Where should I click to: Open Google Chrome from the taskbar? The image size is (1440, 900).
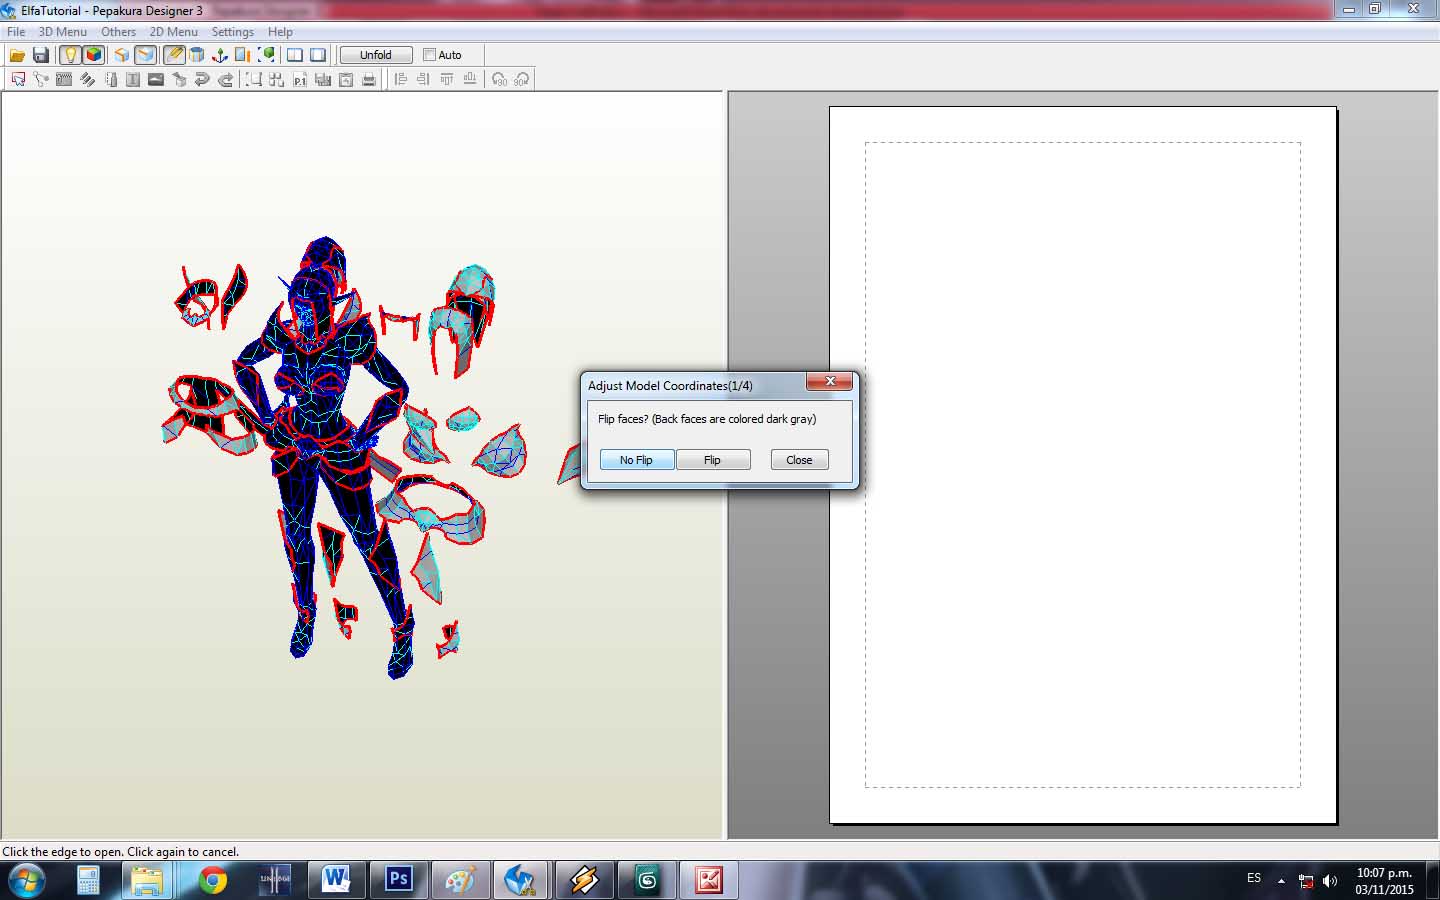click(212, 880)
